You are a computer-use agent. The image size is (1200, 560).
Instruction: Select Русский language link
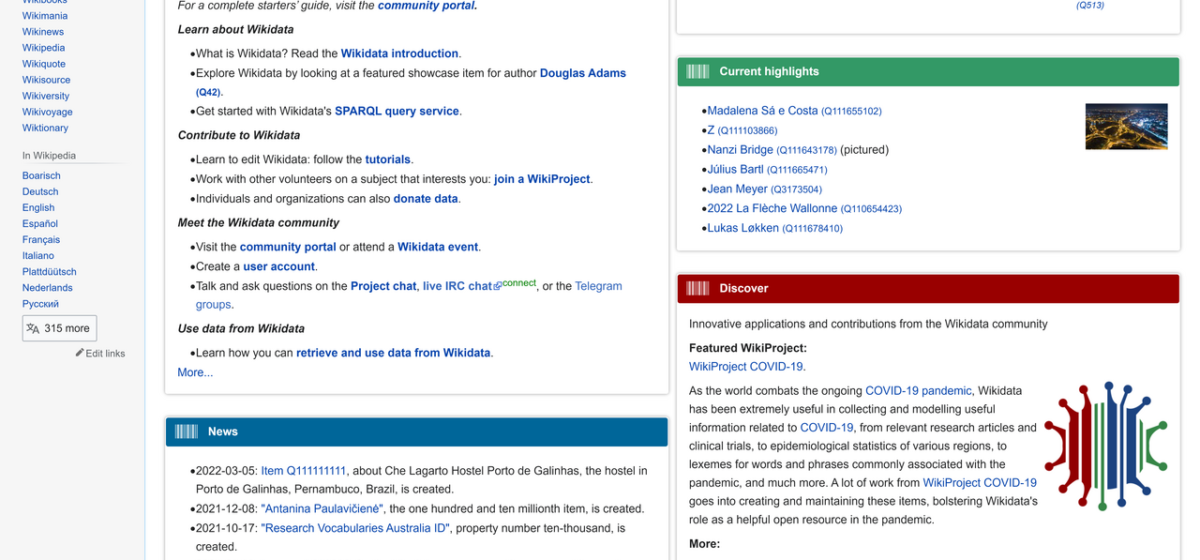pos(40,304)
